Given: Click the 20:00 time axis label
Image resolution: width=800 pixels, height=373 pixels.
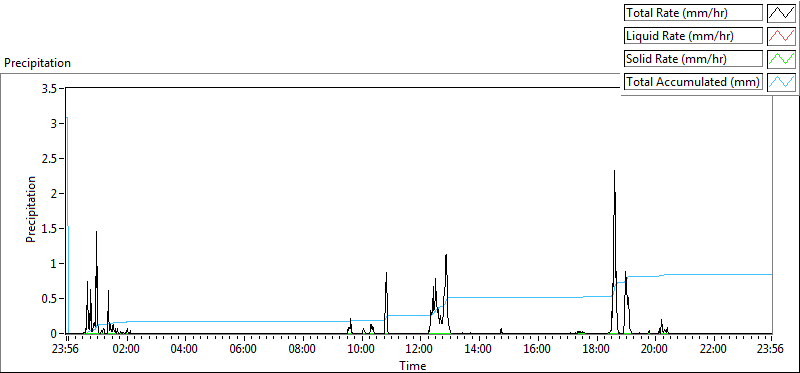Looking at the screenshot, I should pos(654,350).
